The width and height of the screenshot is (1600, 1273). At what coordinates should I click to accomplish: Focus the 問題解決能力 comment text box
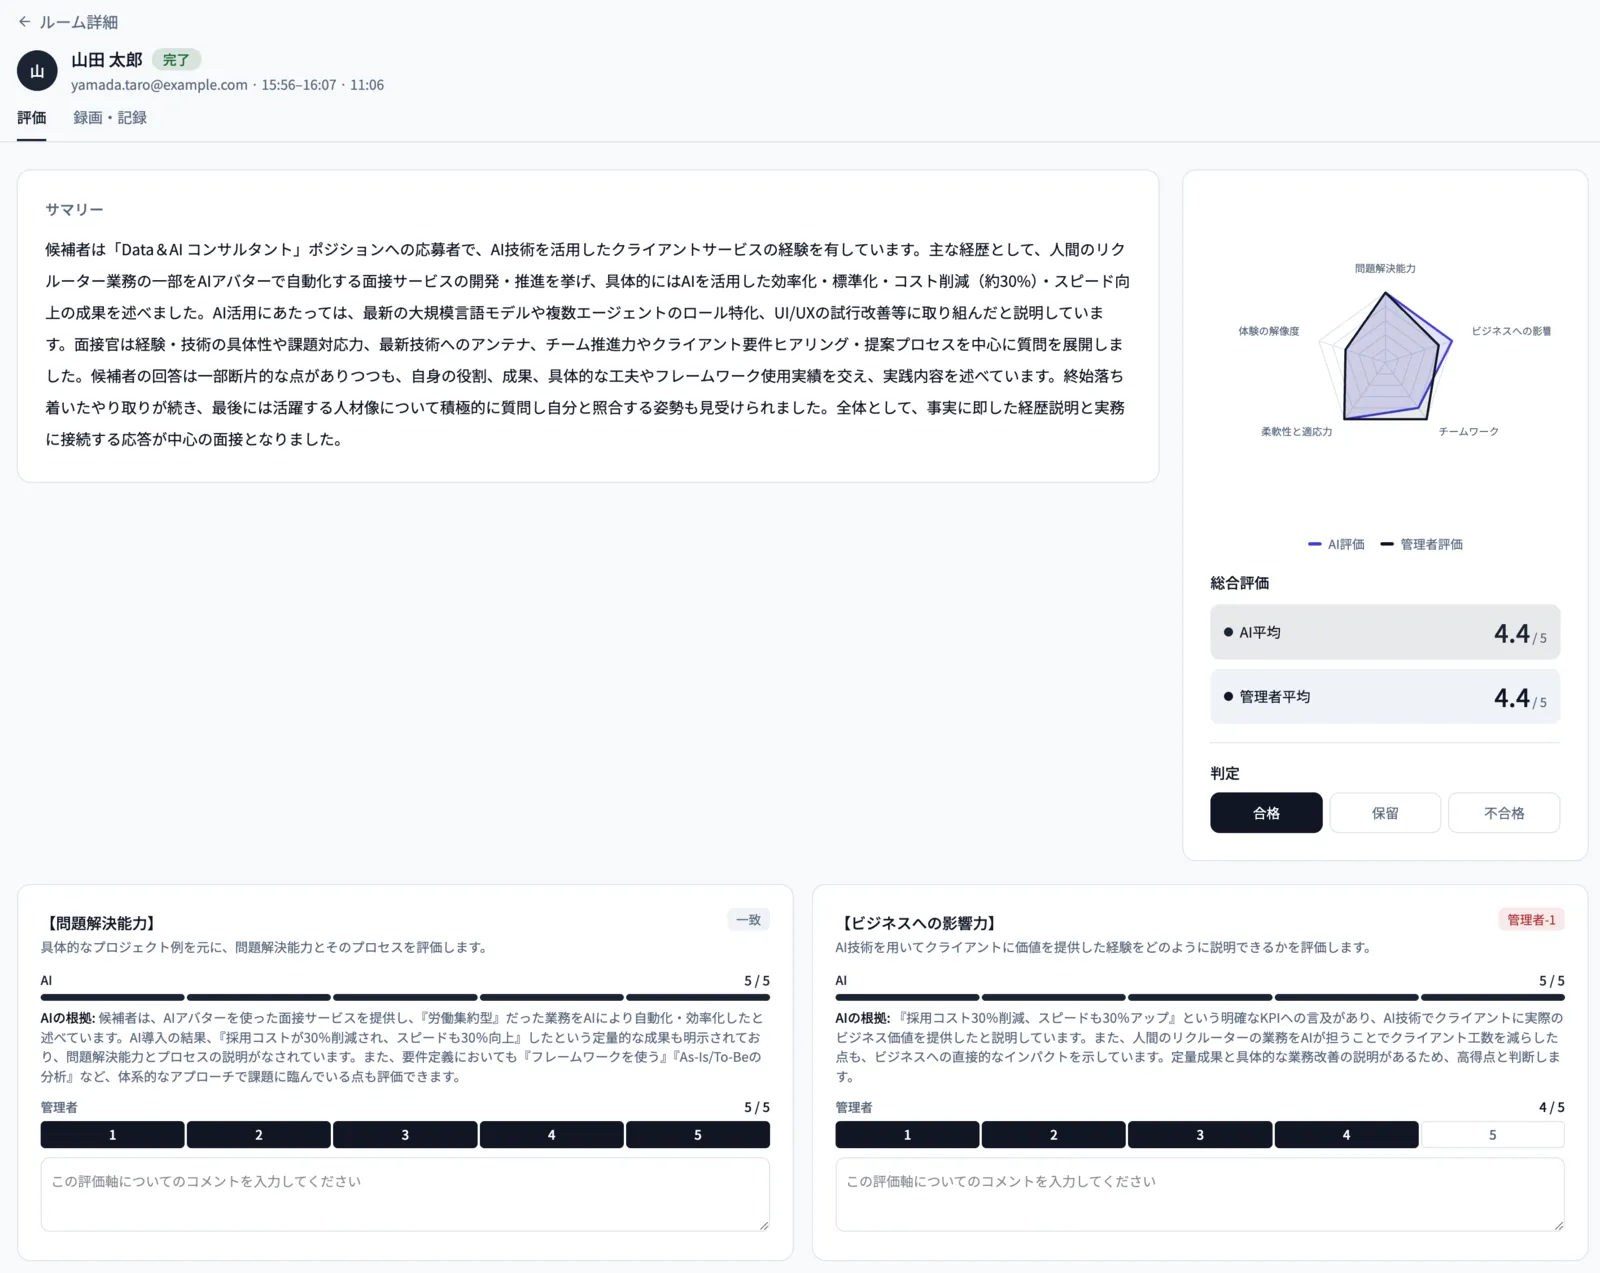[405, 1195]
